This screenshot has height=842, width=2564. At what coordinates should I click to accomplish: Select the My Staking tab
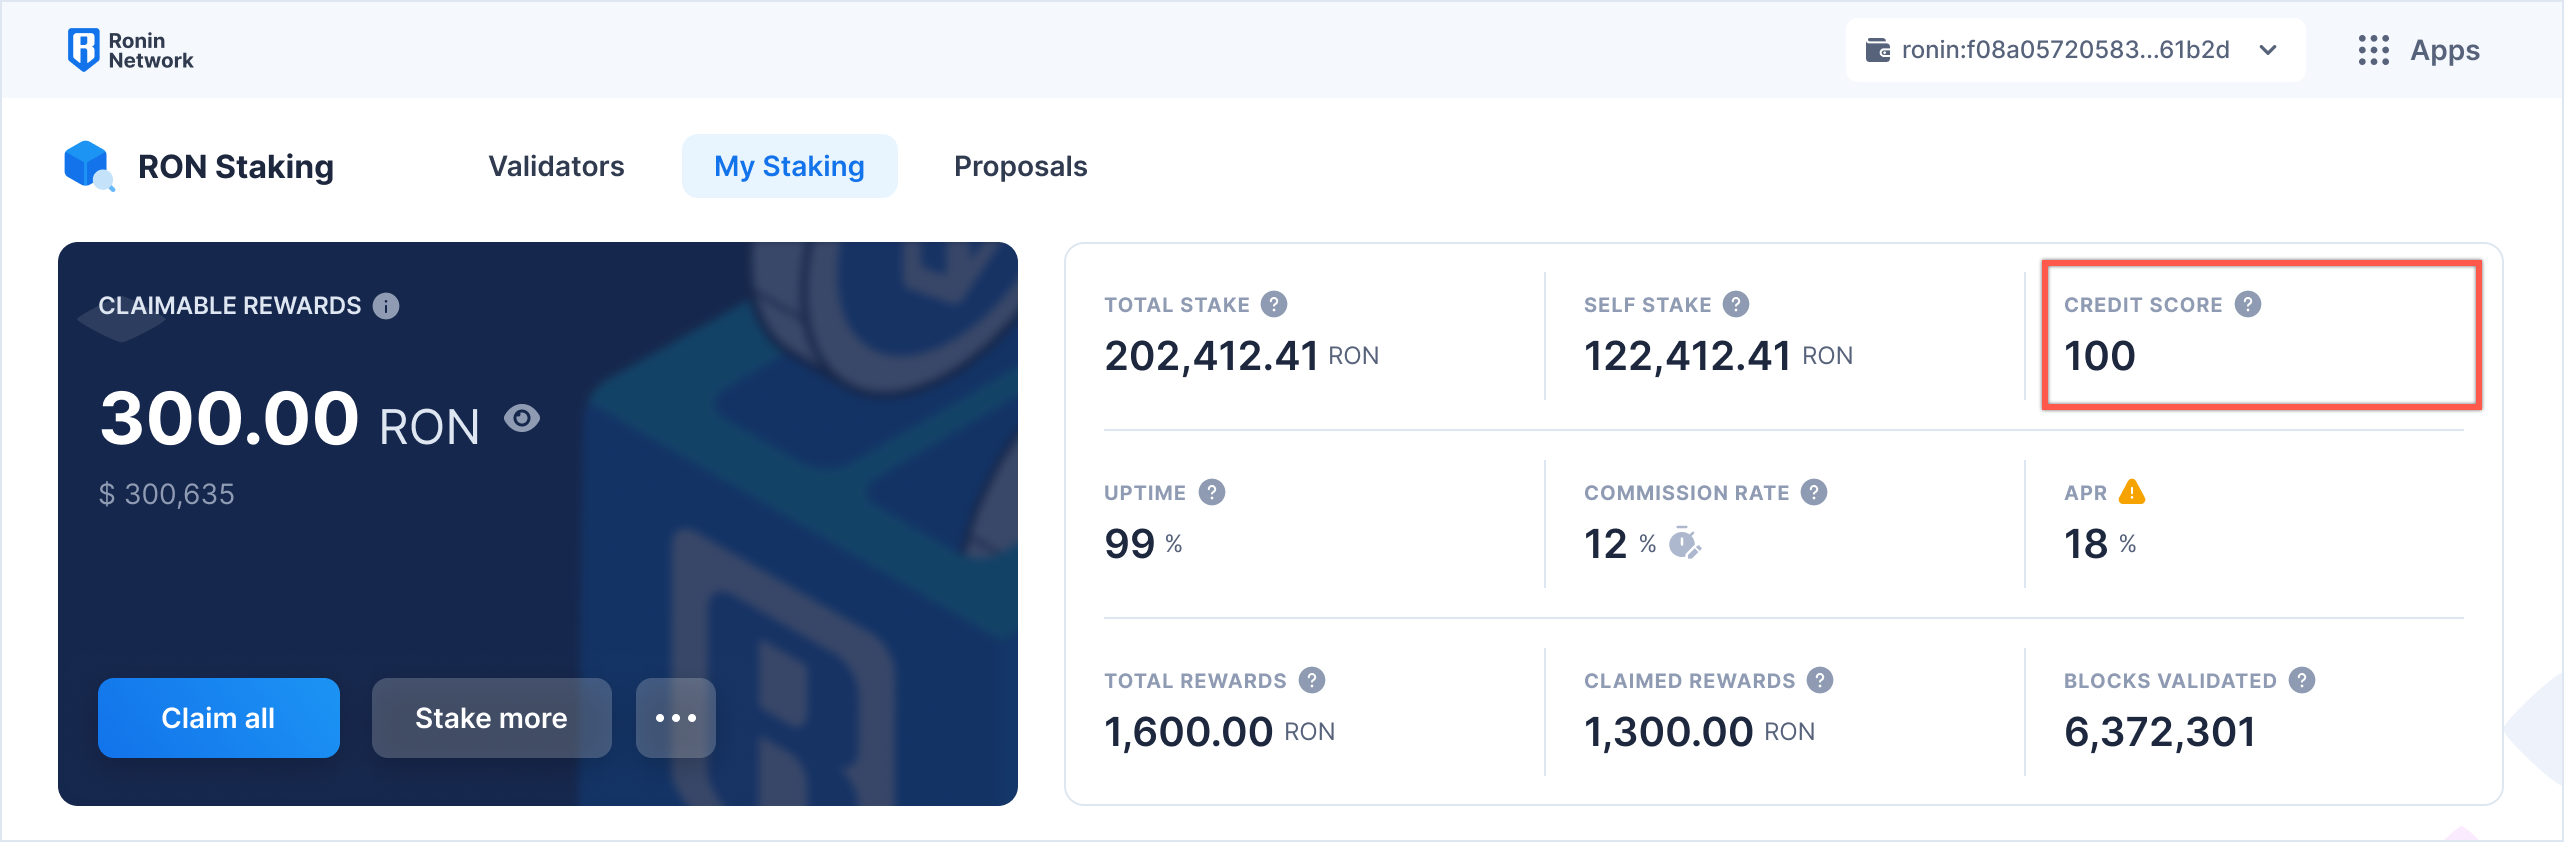pyautogui.click(x=789, y=166)
